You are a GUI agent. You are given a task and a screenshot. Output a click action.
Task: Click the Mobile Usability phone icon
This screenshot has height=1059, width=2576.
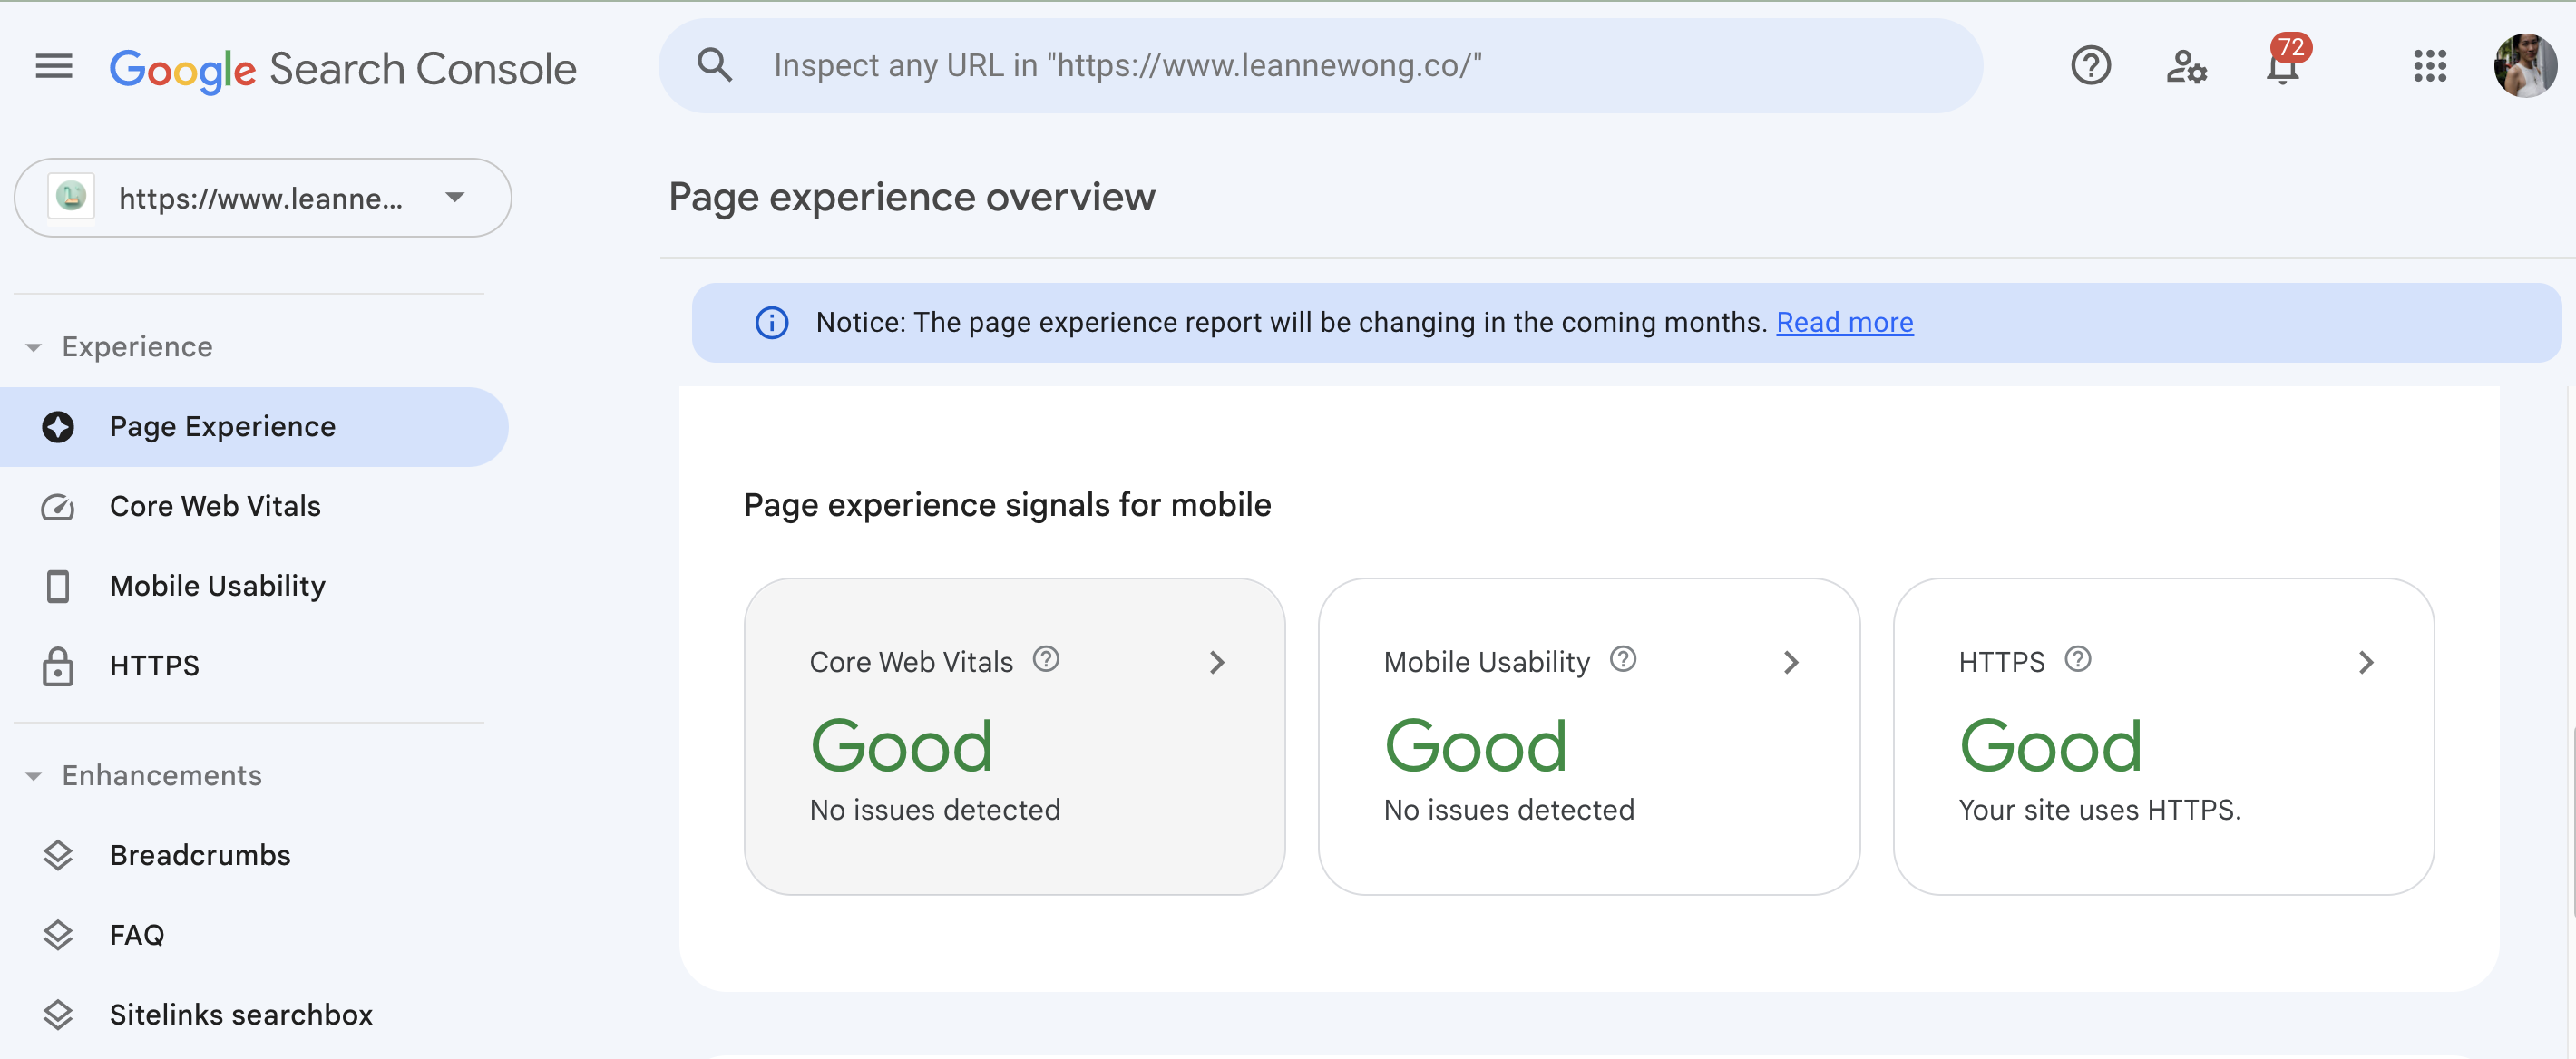pos(58,586)
